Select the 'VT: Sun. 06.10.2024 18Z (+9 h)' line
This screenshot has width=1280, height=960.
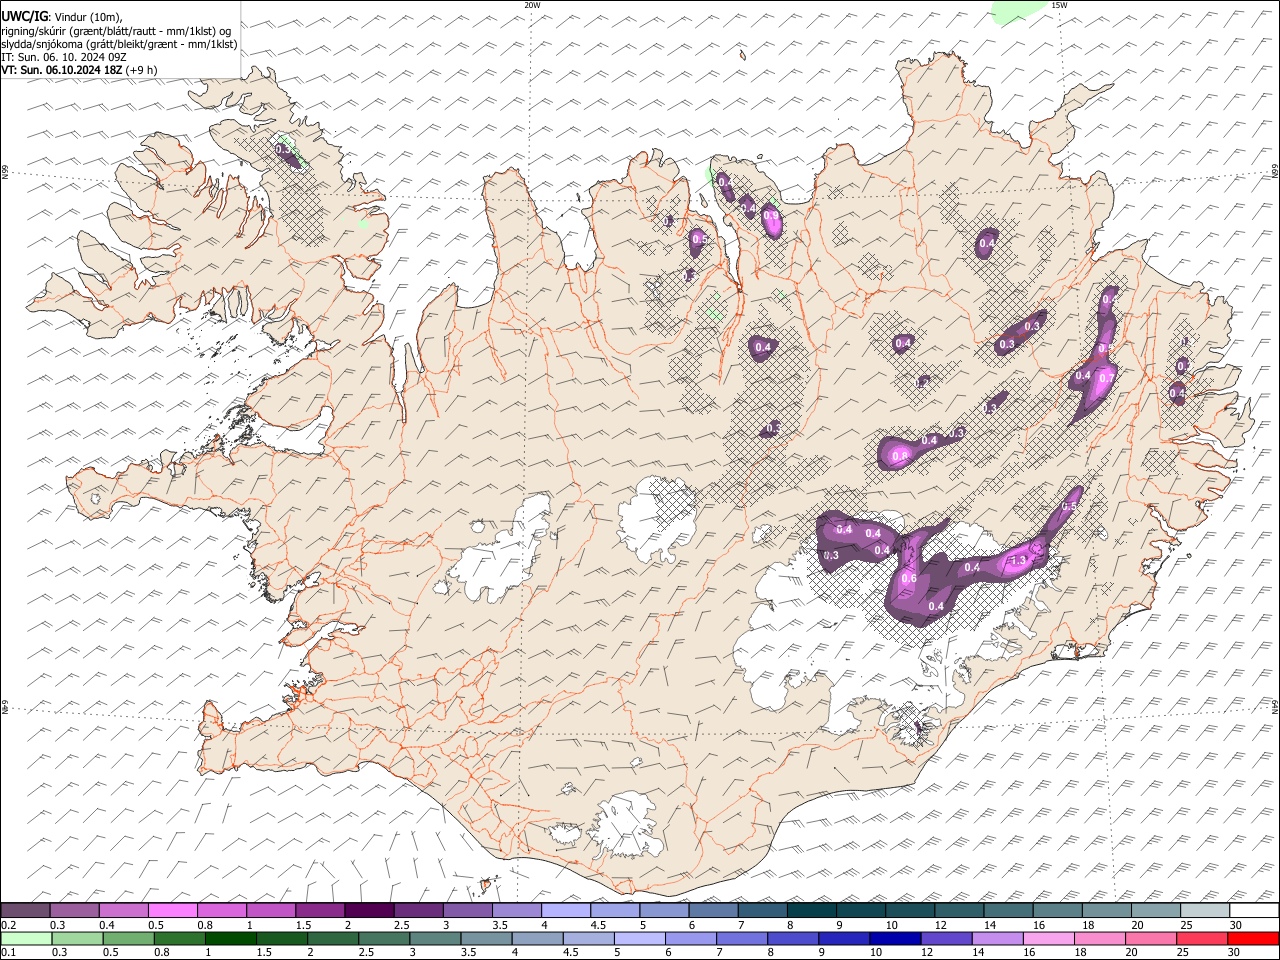click(79, 70)
